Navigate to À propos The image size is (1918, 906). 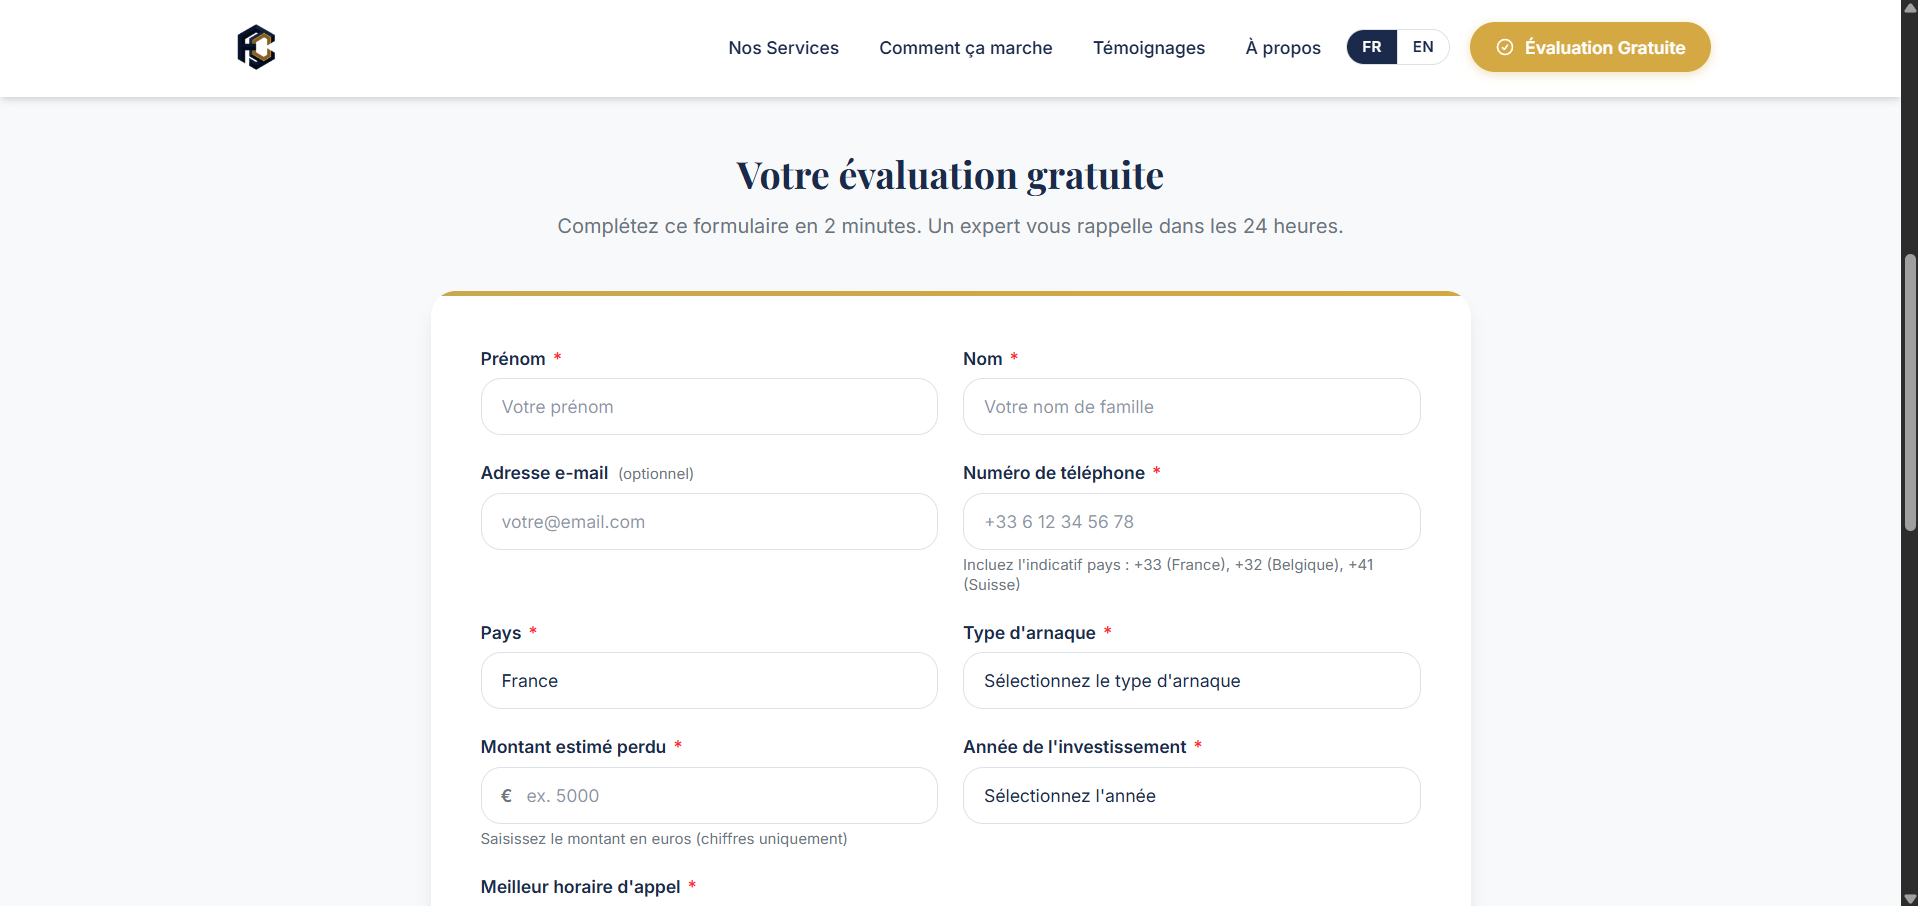tap(1282, 48)
